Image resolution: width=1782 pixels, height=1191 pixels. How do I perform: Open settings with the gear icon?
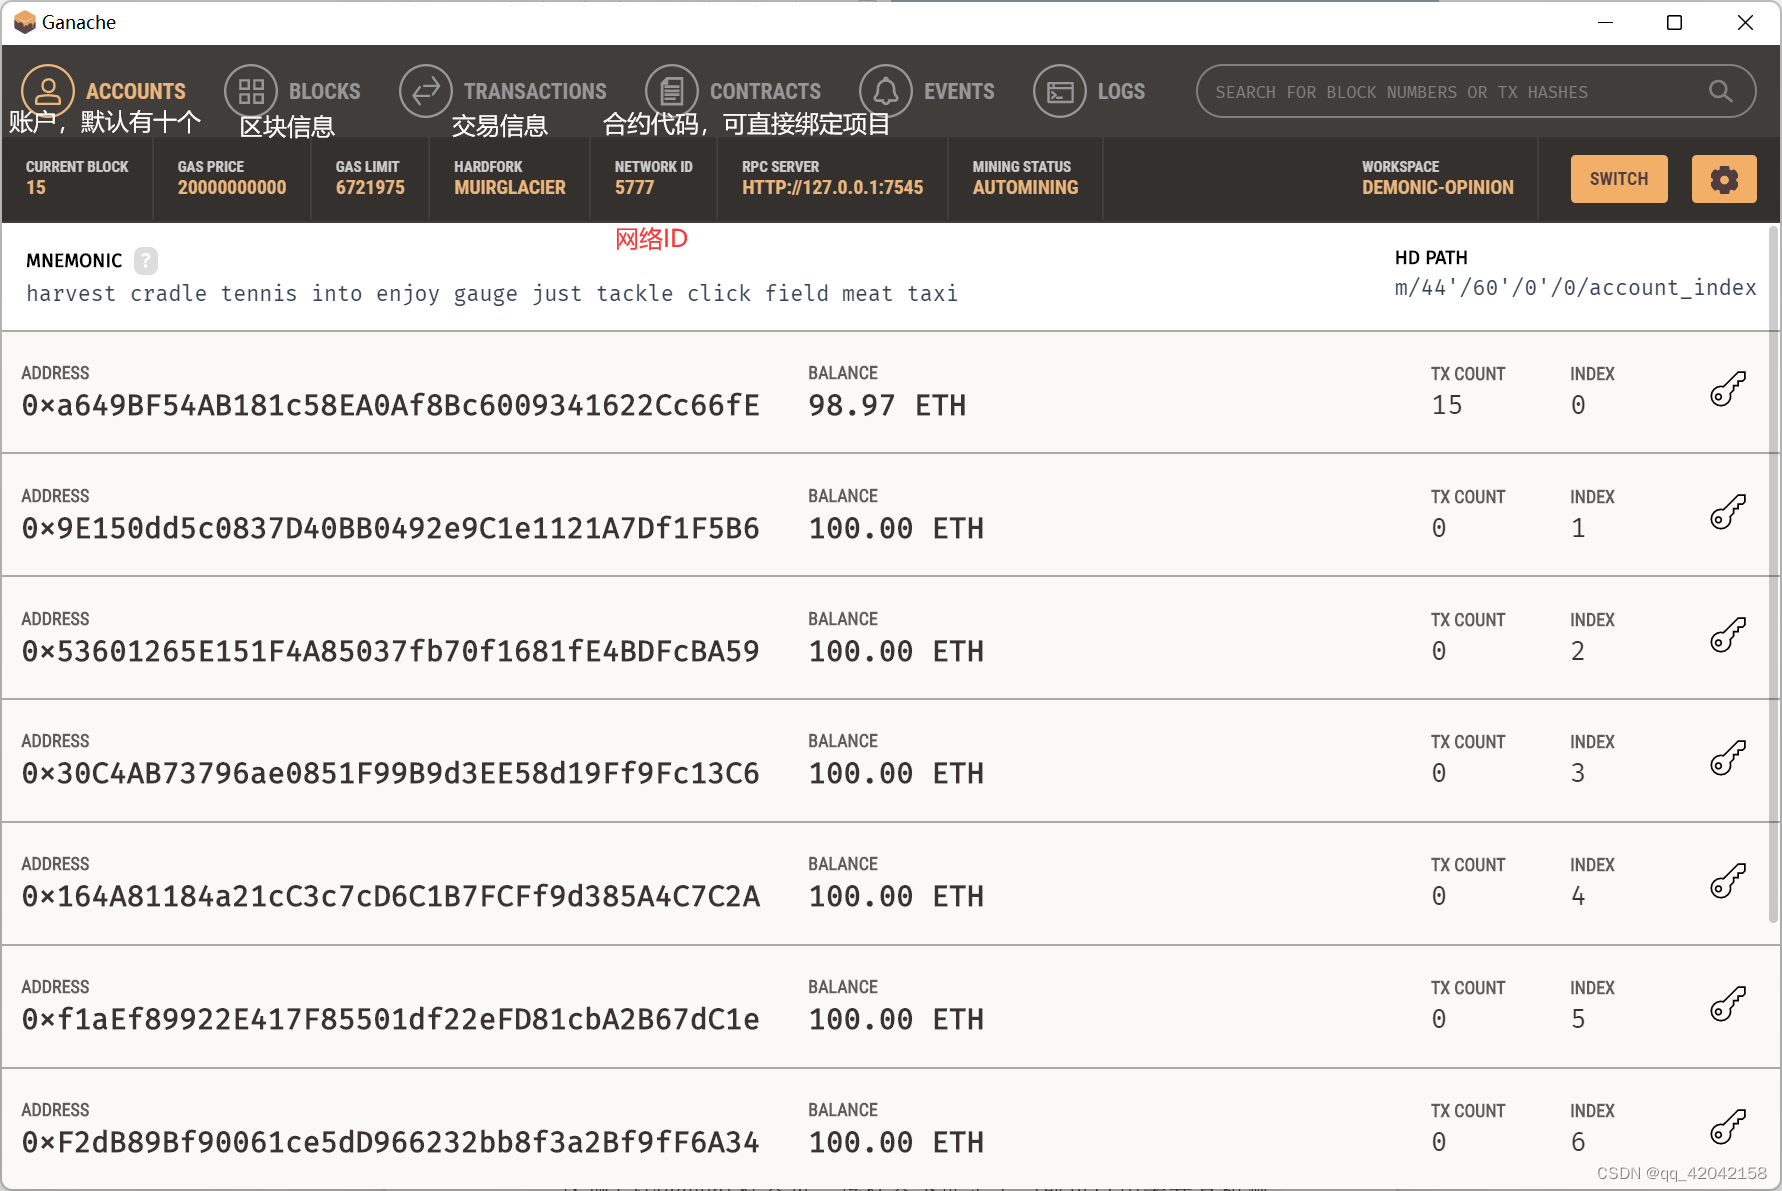point(1724,179)
